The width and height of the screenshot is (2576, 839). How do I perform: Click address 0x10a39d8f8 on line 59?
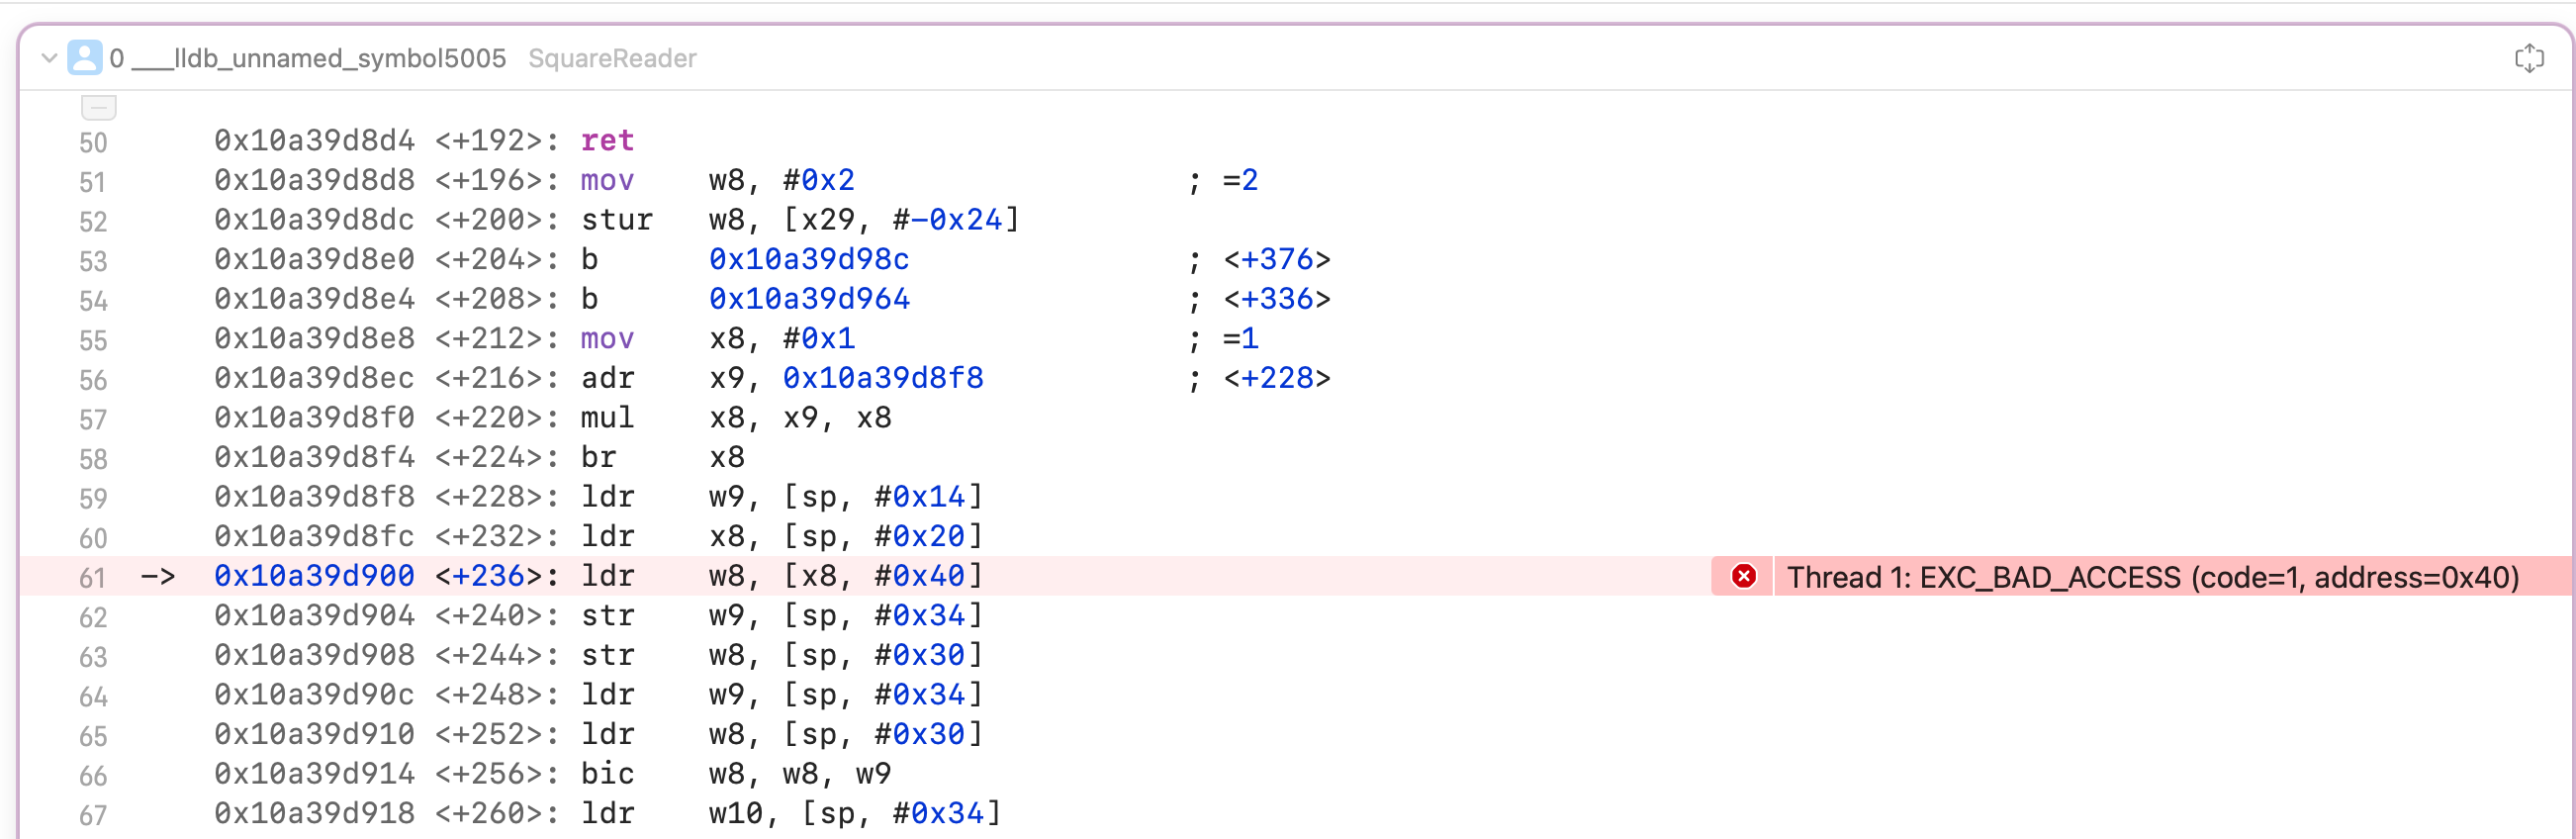(314, 497)
